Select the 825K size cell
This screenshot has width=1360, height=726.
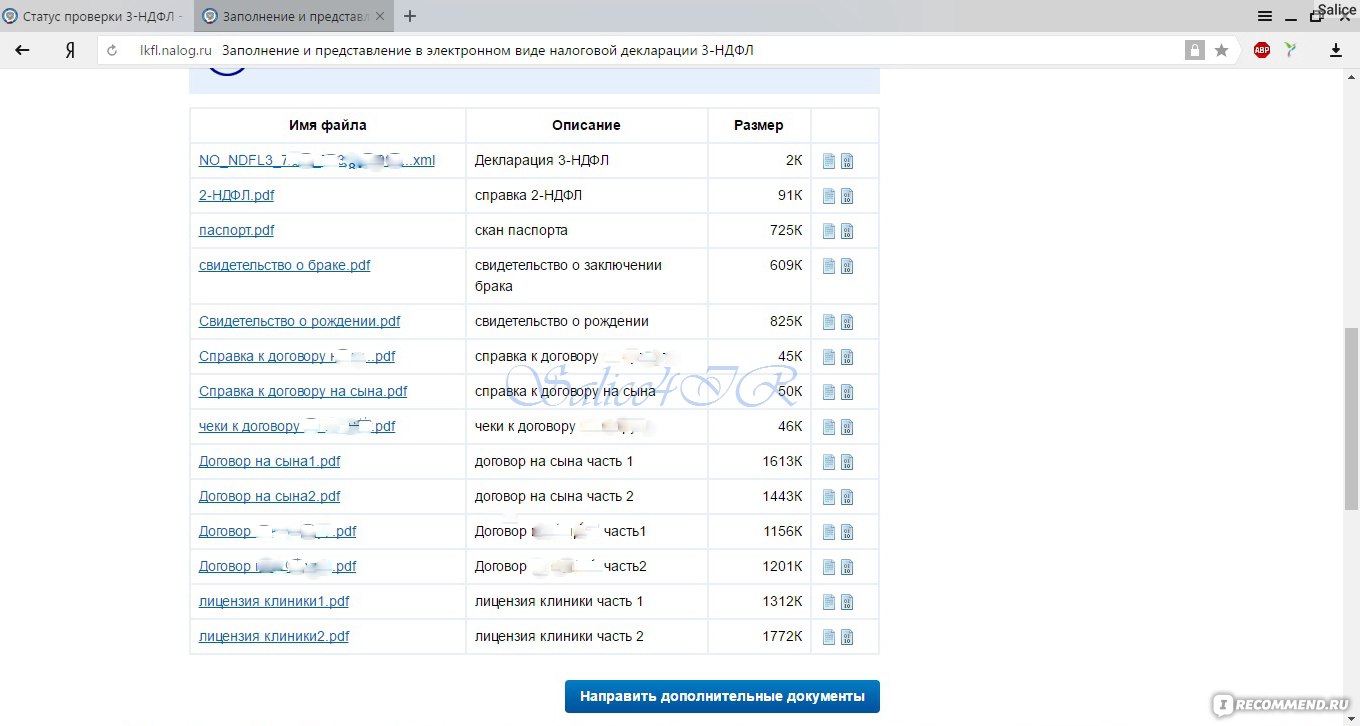point(760,321)
